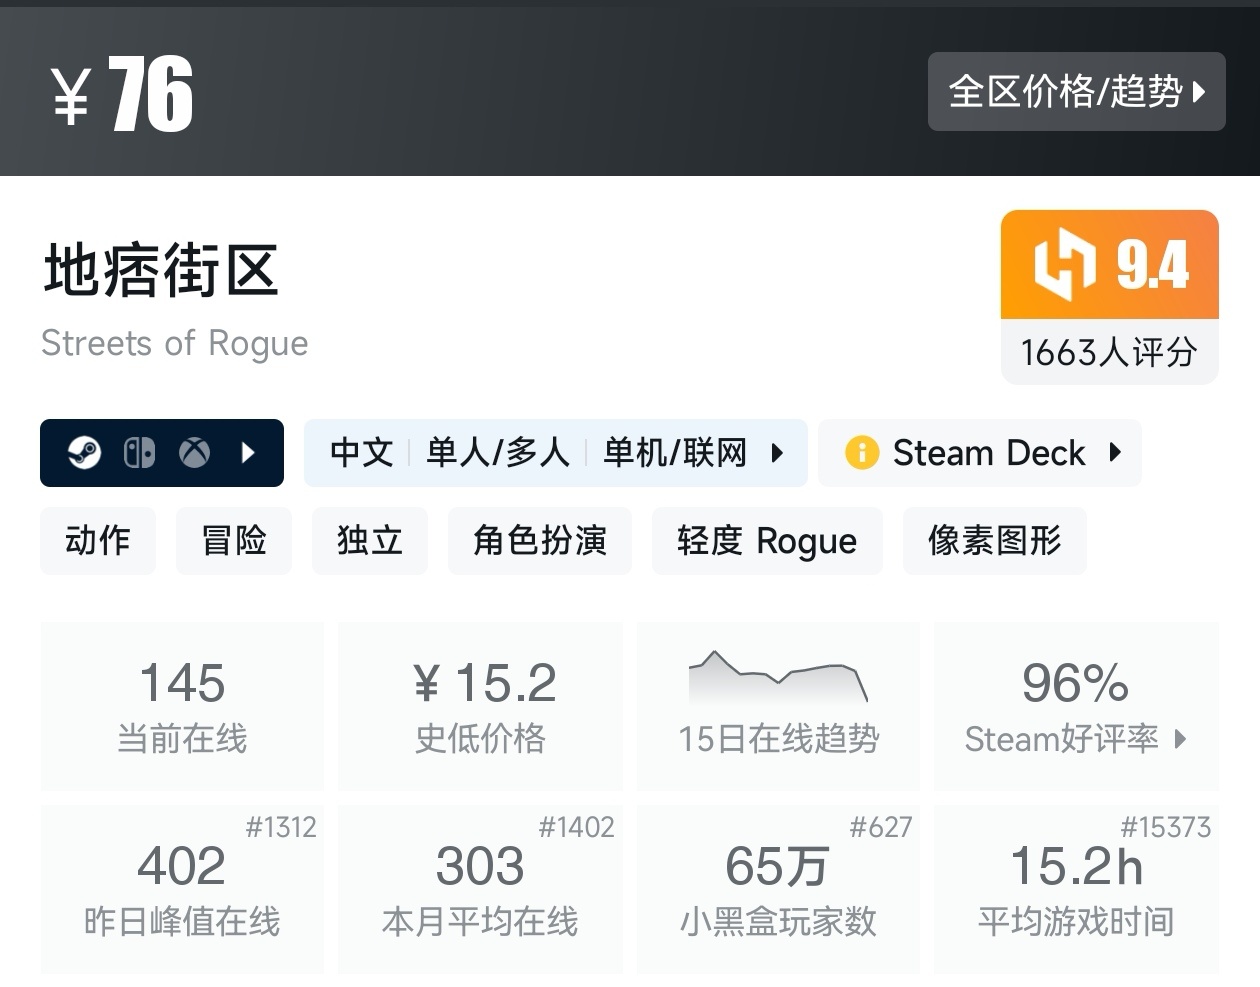Open the 小黑盒玩家数 65万 card
This screenshot has width=1260, height=987.
(x=778, y=889)
